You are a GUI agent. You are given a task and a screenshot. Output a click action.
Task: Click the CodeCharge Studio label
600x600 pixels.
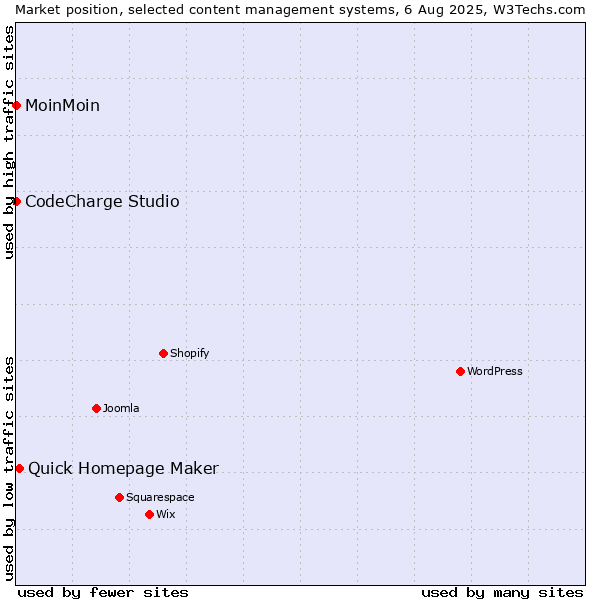tap(102, 202)
